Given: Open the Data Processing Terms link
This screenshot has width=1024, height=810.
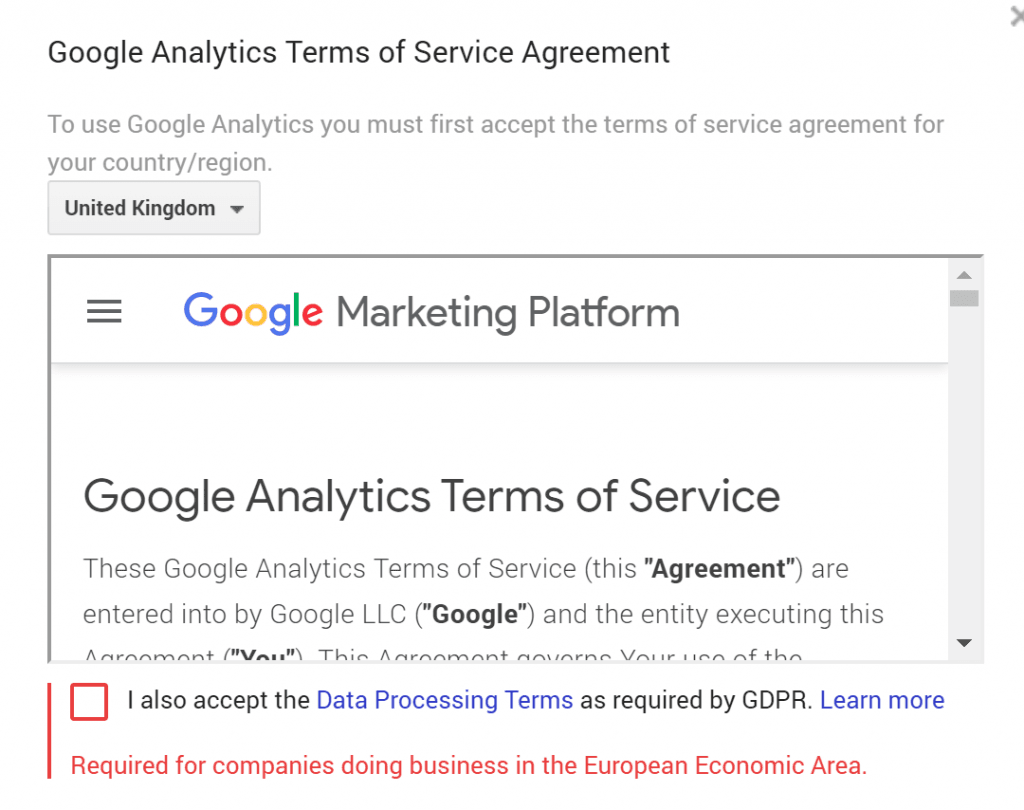Looking at the screenshot, I should [444, 700].
